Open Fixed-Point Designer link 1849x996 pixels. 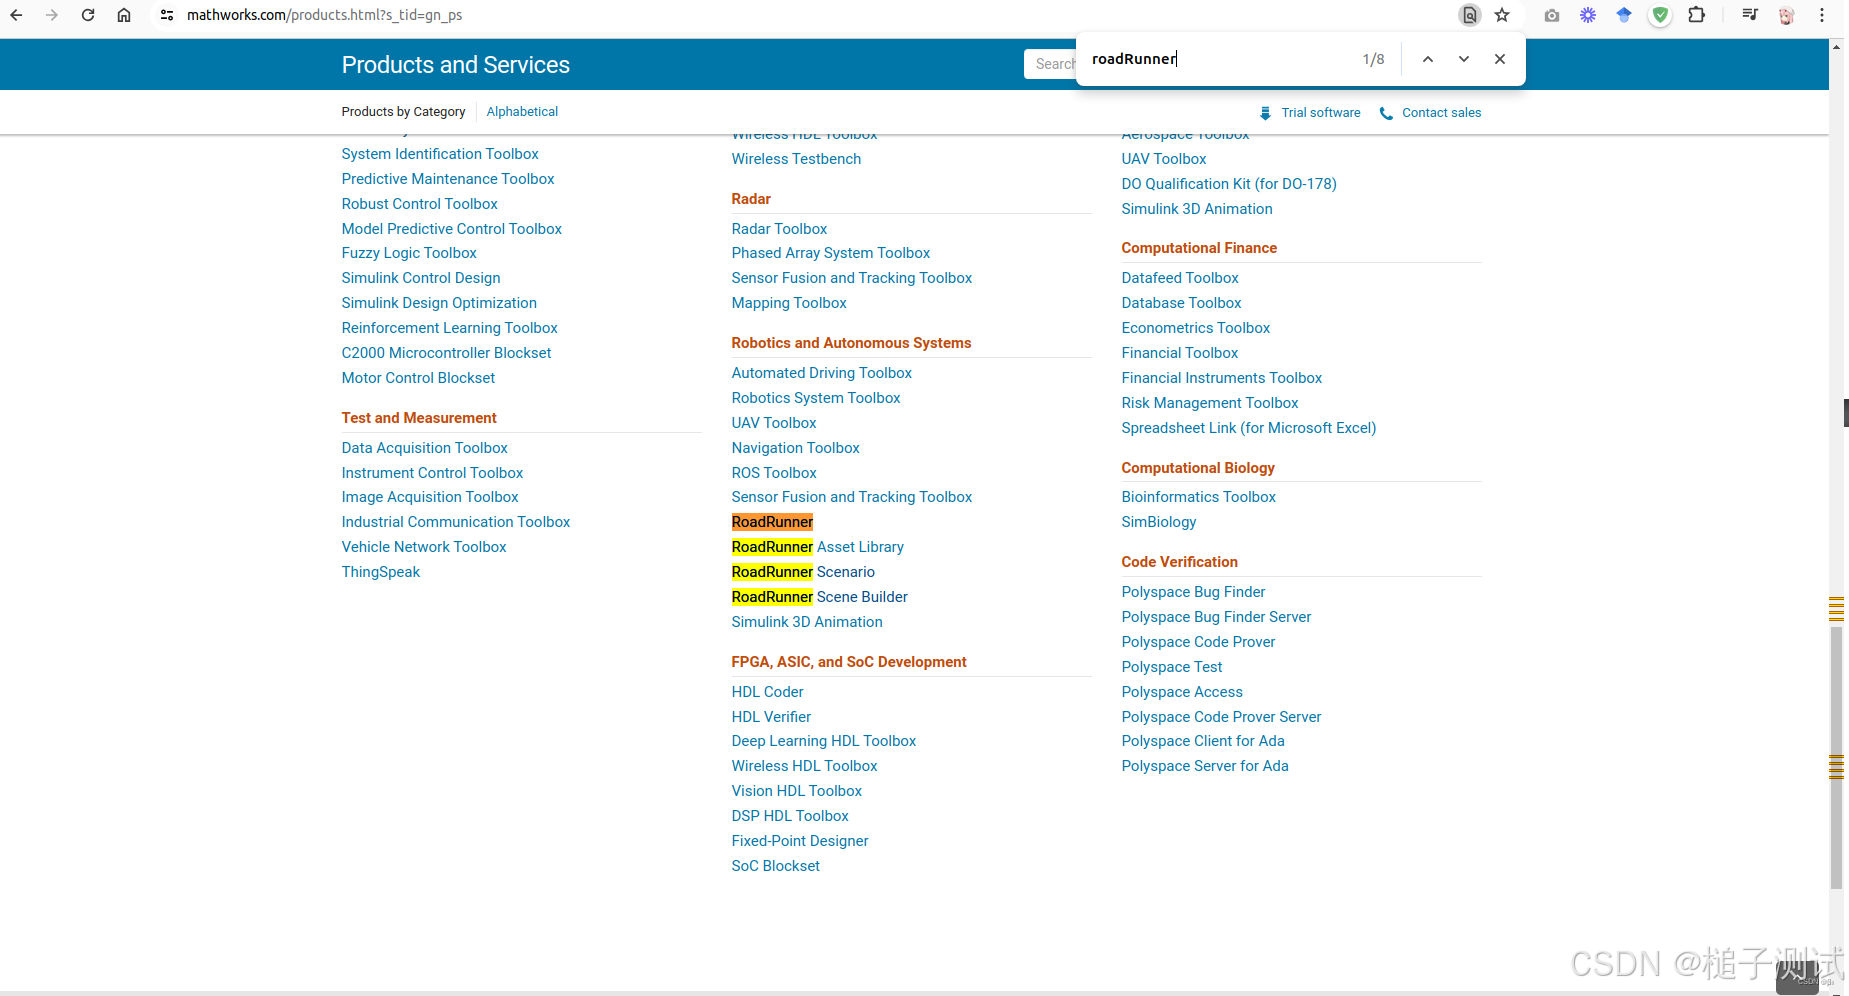(799, 841)
